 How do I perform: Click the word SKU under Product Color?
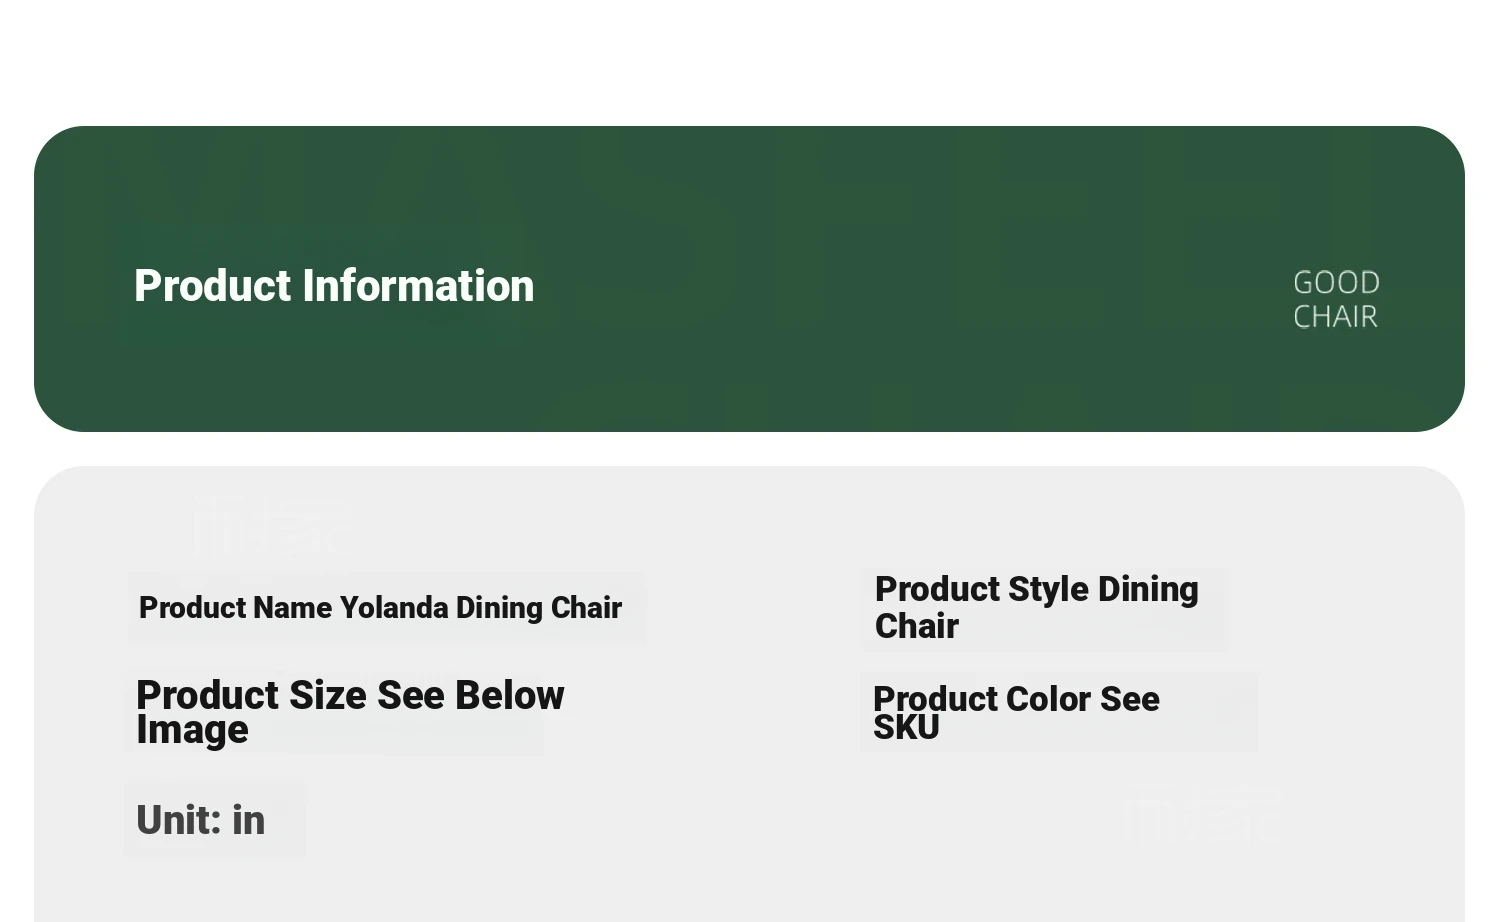click(x=906, y=728)
